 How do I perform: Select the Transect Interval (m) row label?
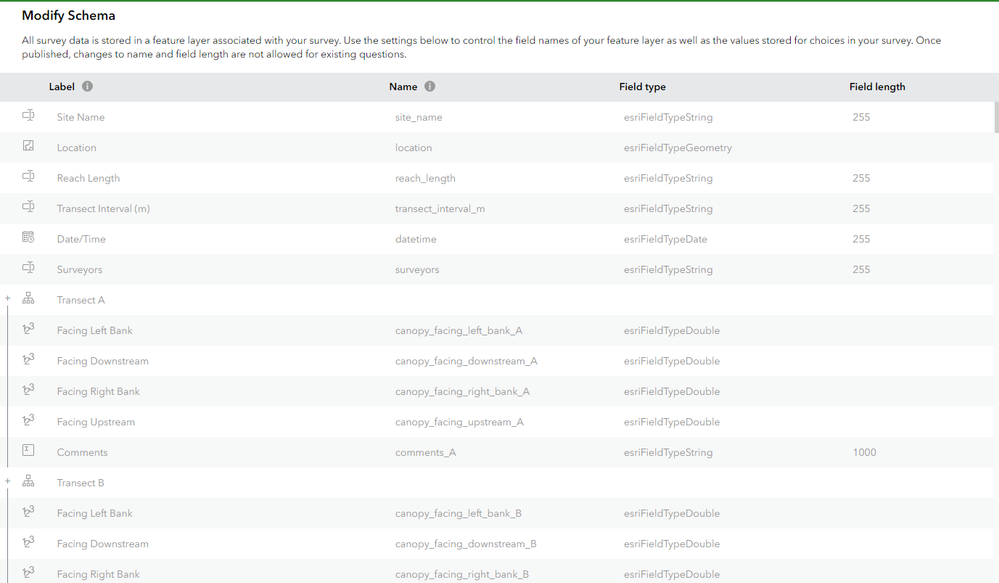click(x=103, y=209)
